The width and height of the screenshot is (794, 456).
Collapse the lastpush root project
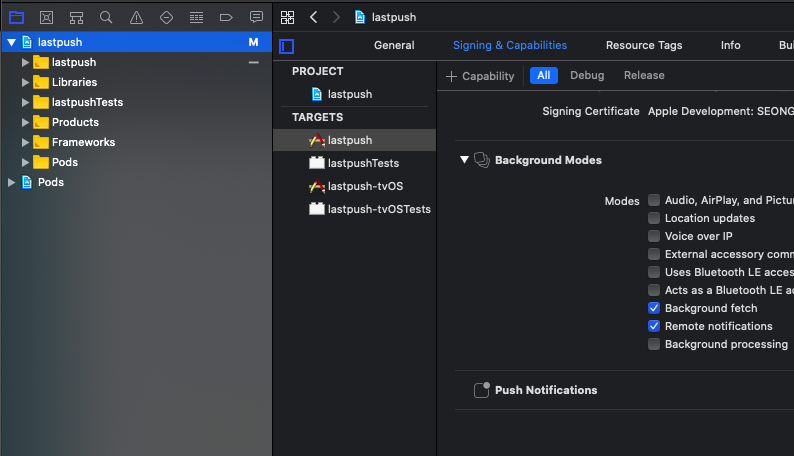point(11,43)
